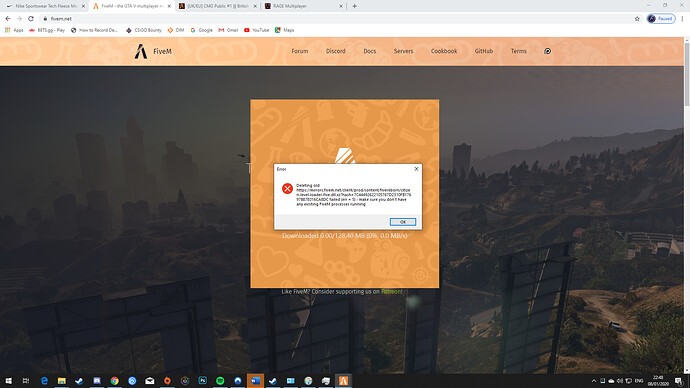Image resolution: width=690 pixels, height=388 pixels.
Task: Open the Paused profile button
Action: point(661,18)
